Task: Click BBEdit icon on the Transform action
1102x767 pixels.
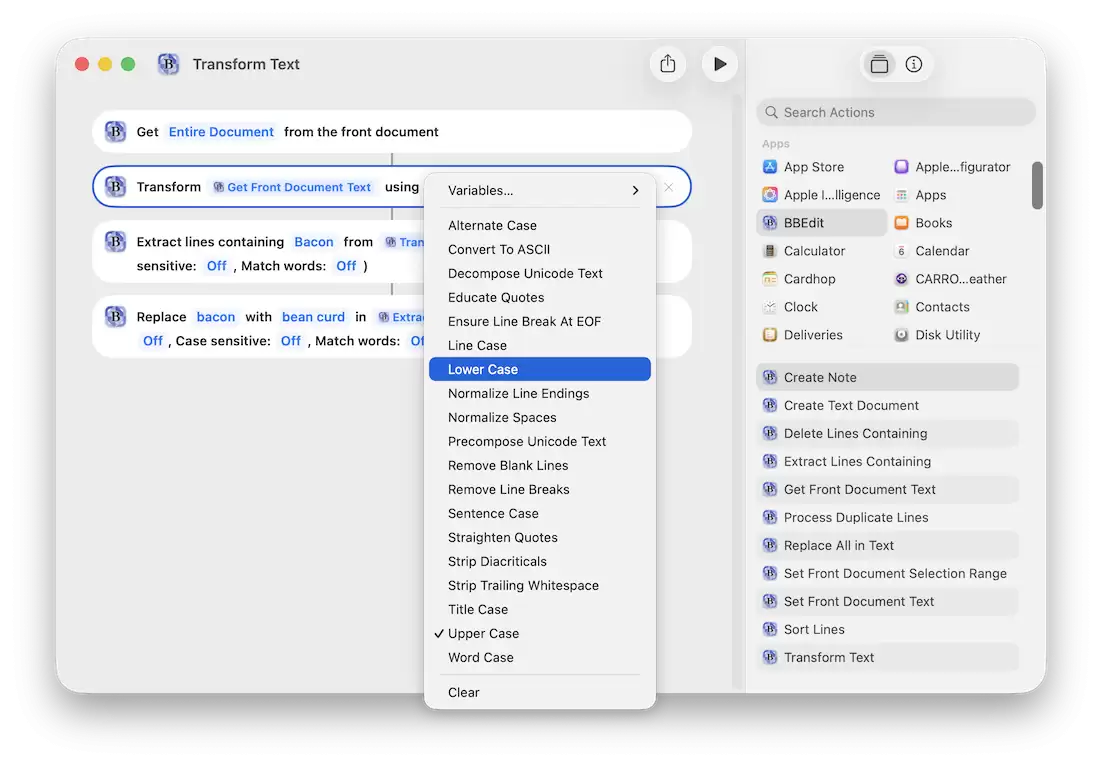Action: tap(115, 186)
